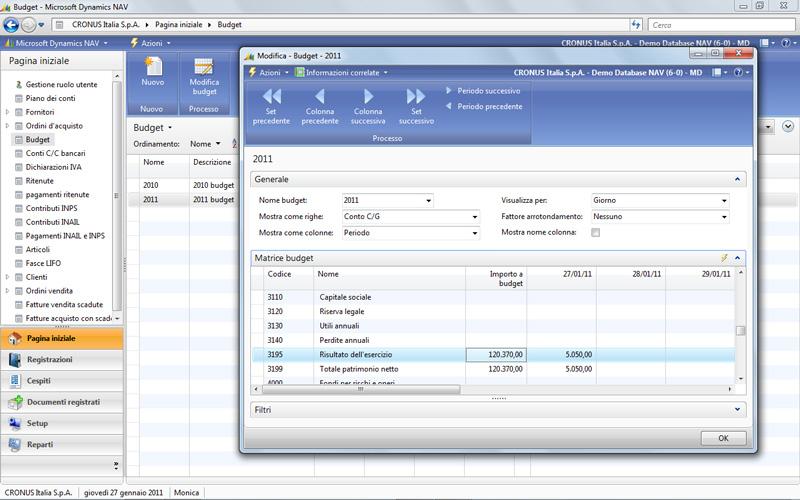The height and width of the screenshot is (500, 800).
Task: Open the Fattore arrotondamento dropdown
Action: point(724,217)
